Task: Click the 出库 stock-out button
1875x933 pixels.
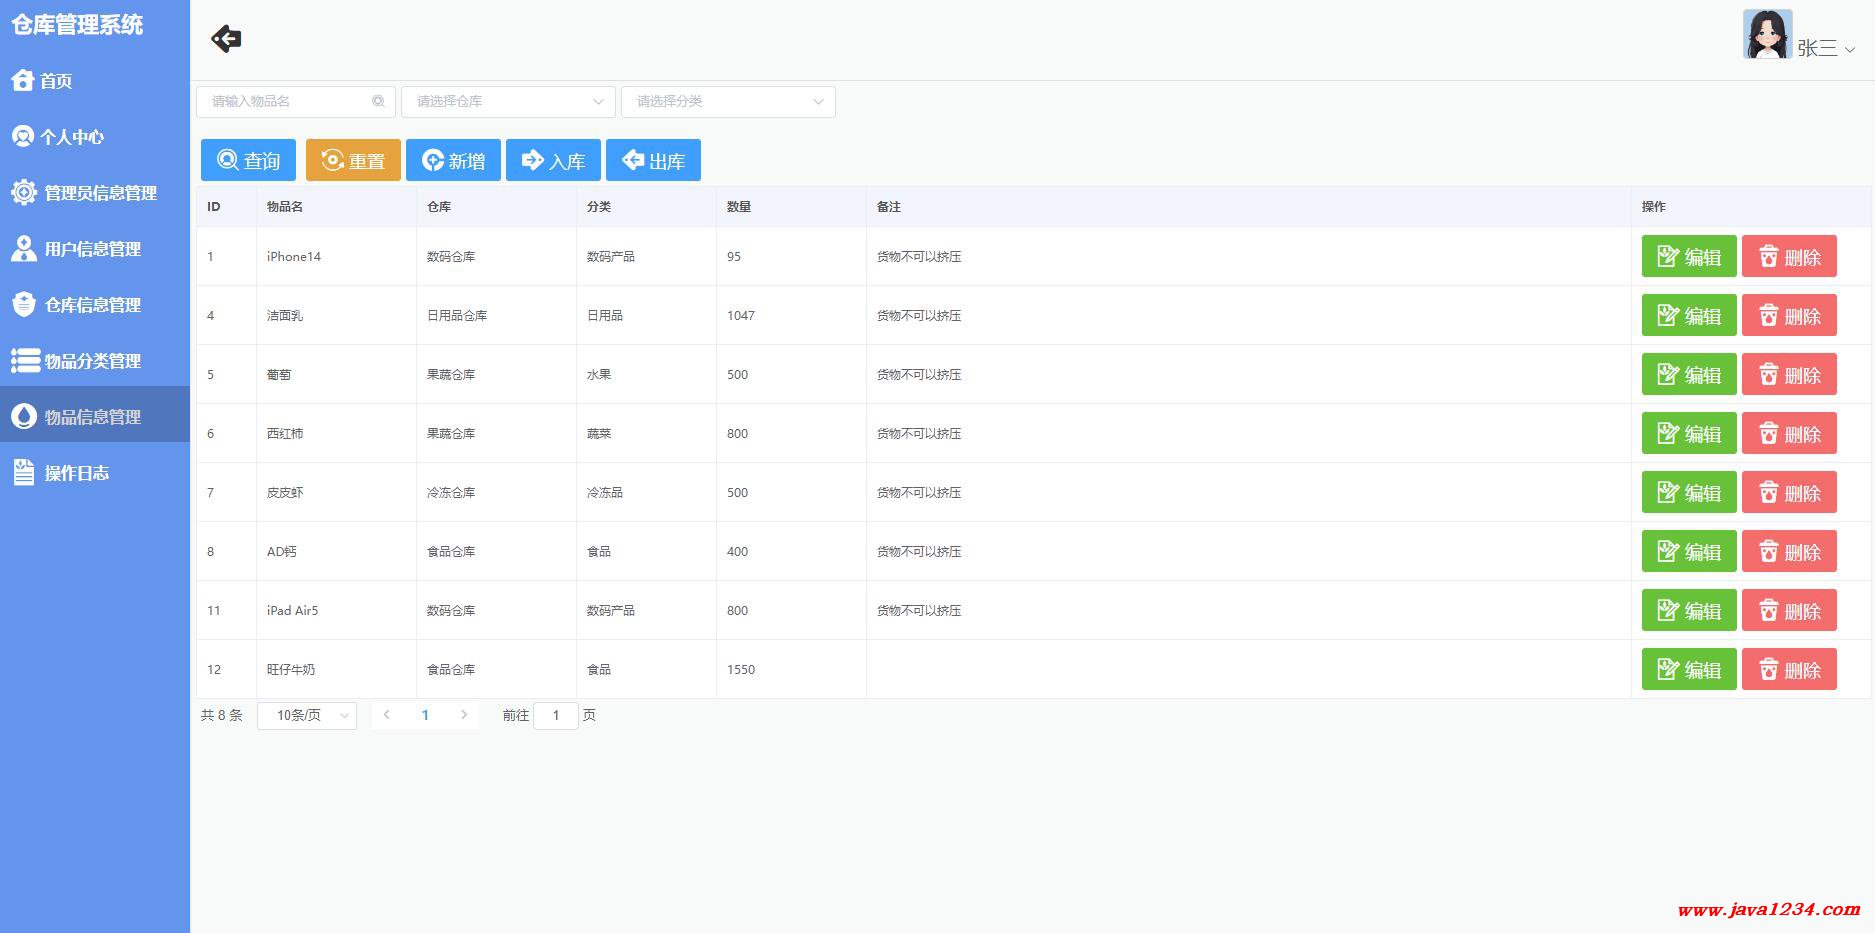Action: tap(653, 160)
